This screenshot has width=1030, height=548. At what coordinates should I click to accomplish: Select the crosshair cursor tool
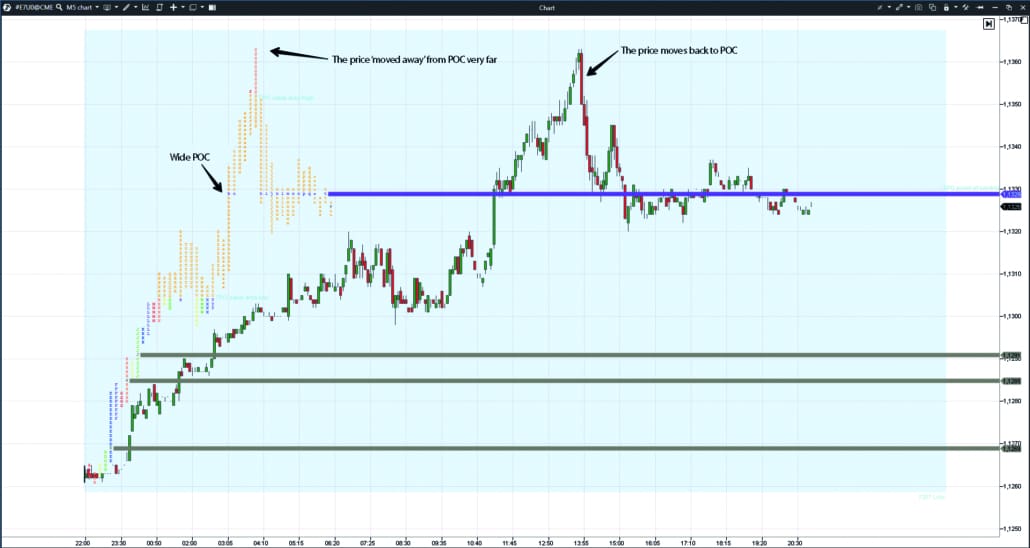coord(173,7)
